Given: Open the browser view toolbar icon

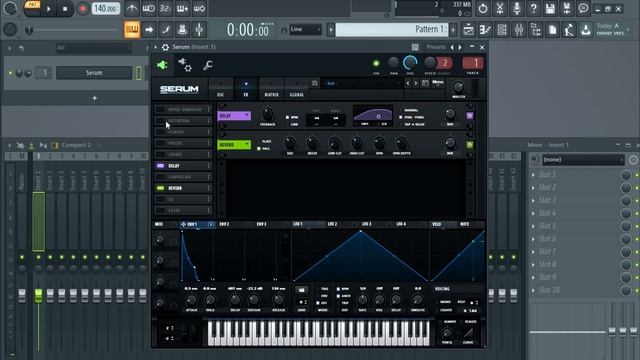Looking at the screenshot, I should 535,29.
